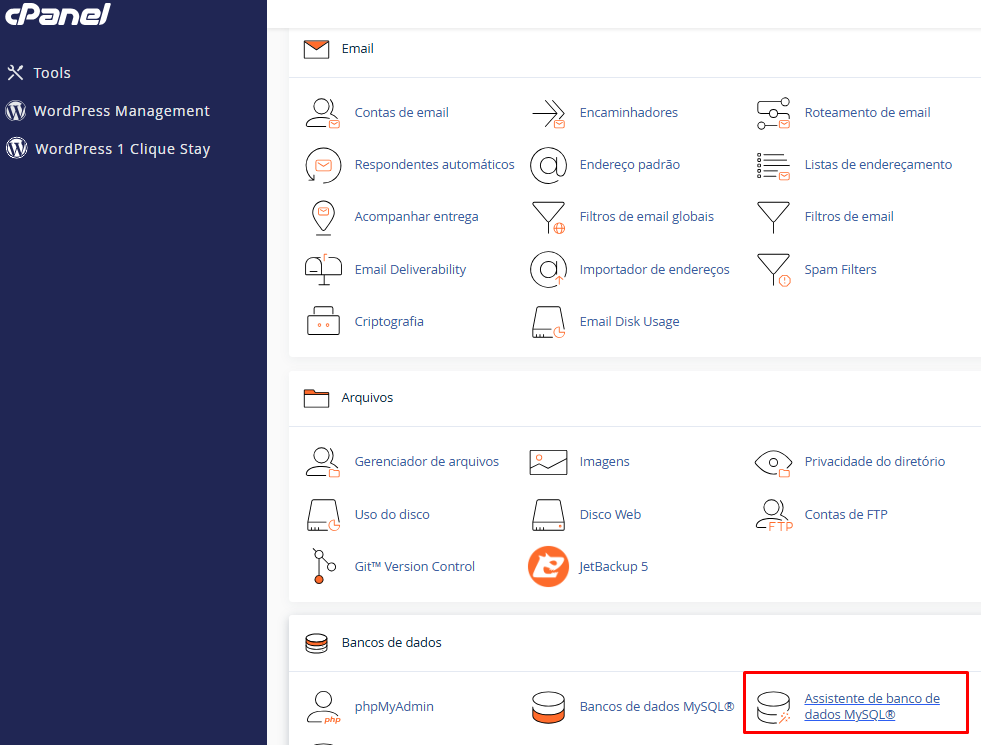Open the JetBackup 5 icon
This screenshot has height=745, width=981.
(548, 566)
